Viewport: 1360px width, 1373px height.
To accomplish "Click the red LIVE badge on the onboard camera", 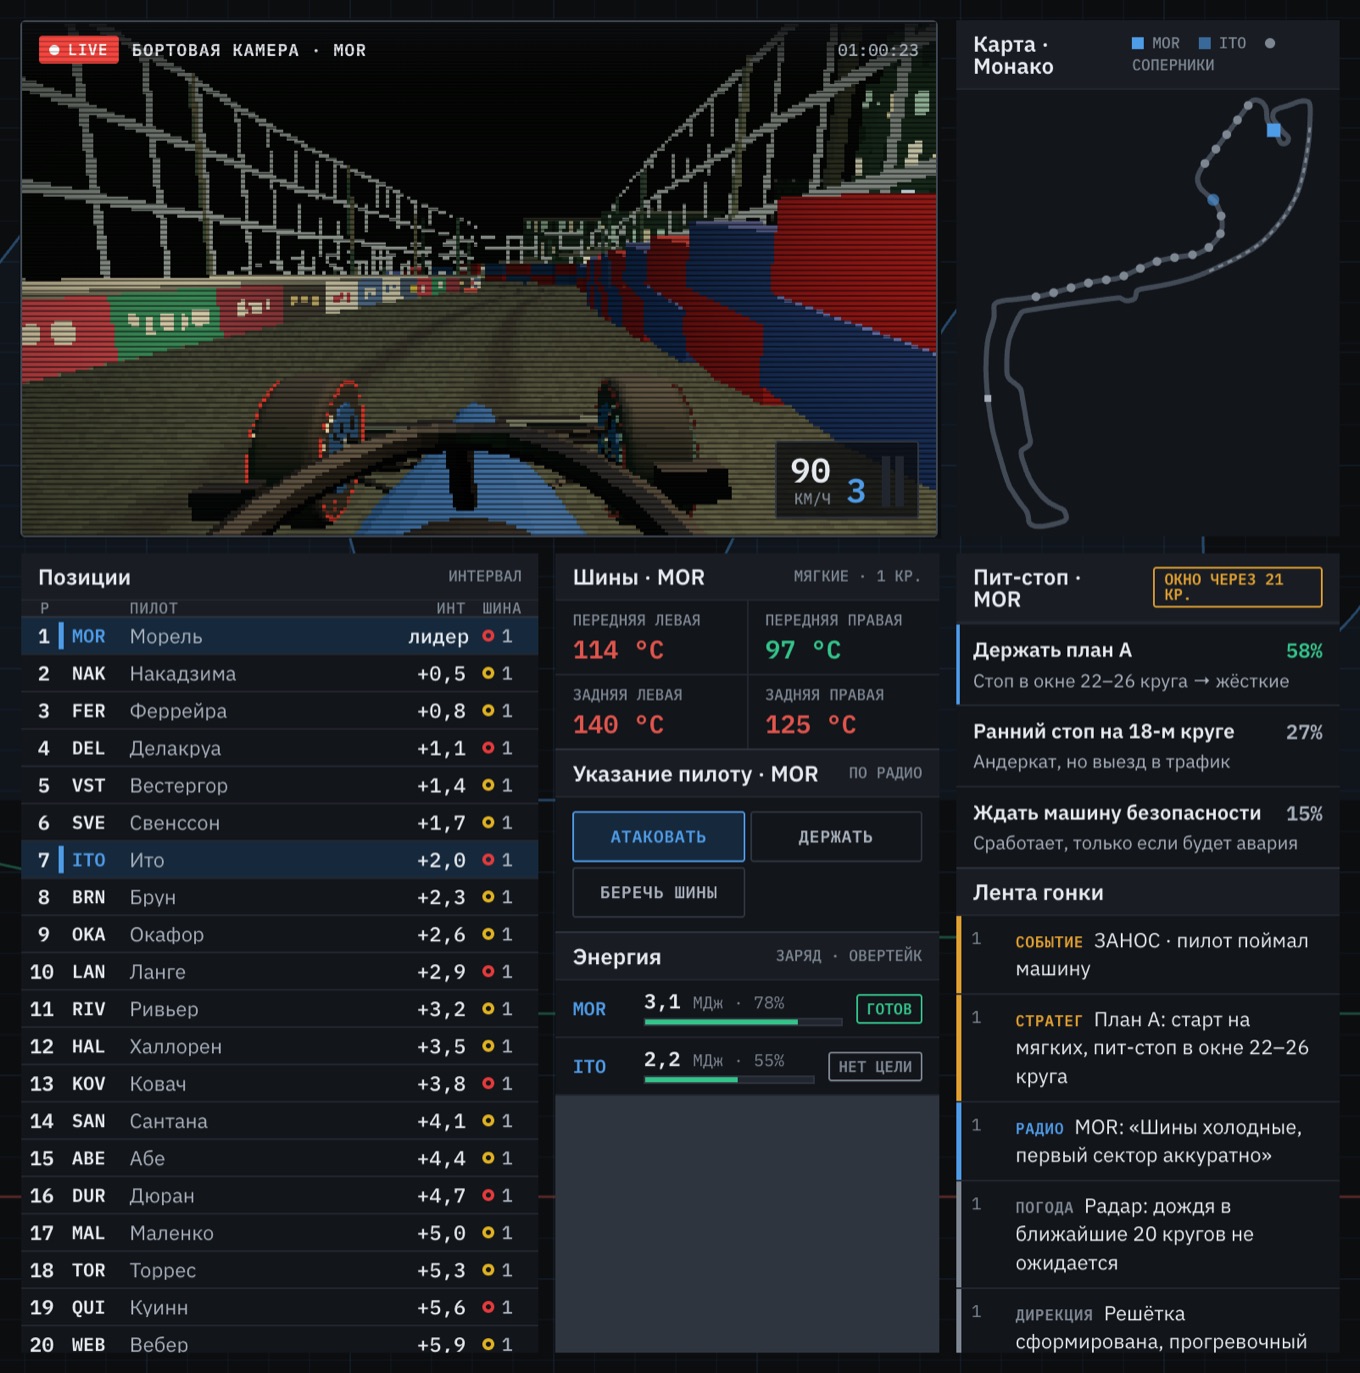I will coord(79,50).
